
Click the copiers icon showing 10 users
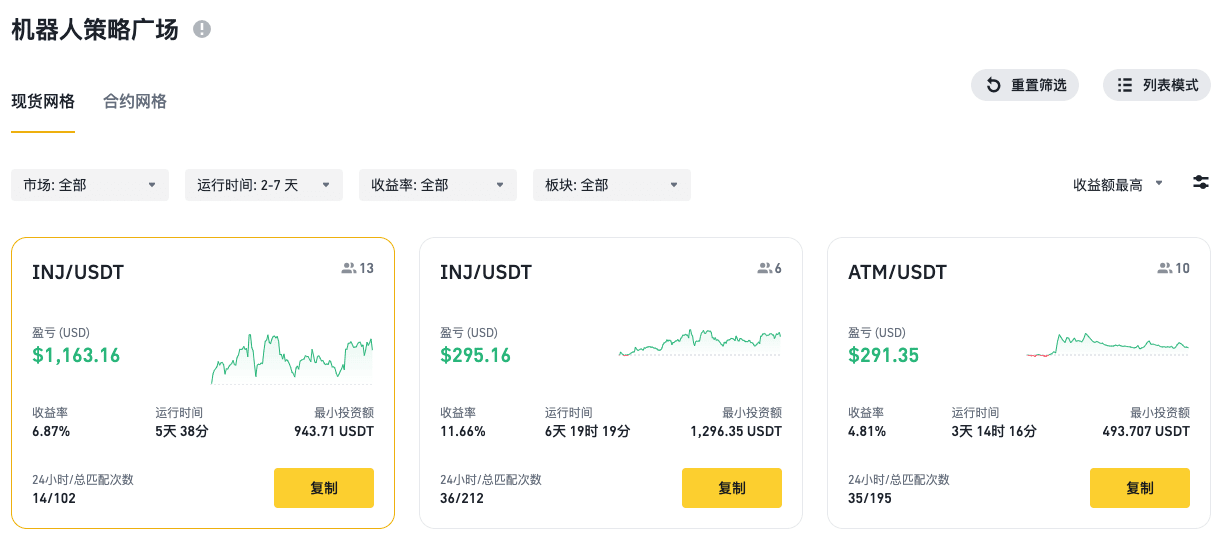[x=1165, y=268]
